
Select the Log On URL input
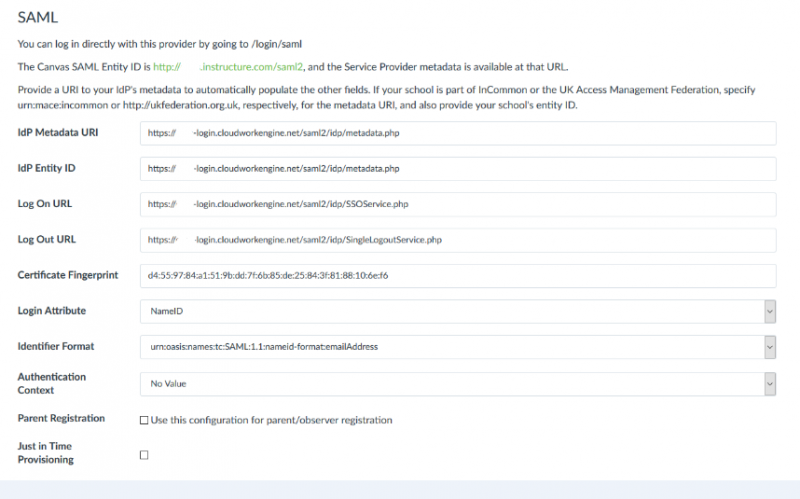click(457, 204)
